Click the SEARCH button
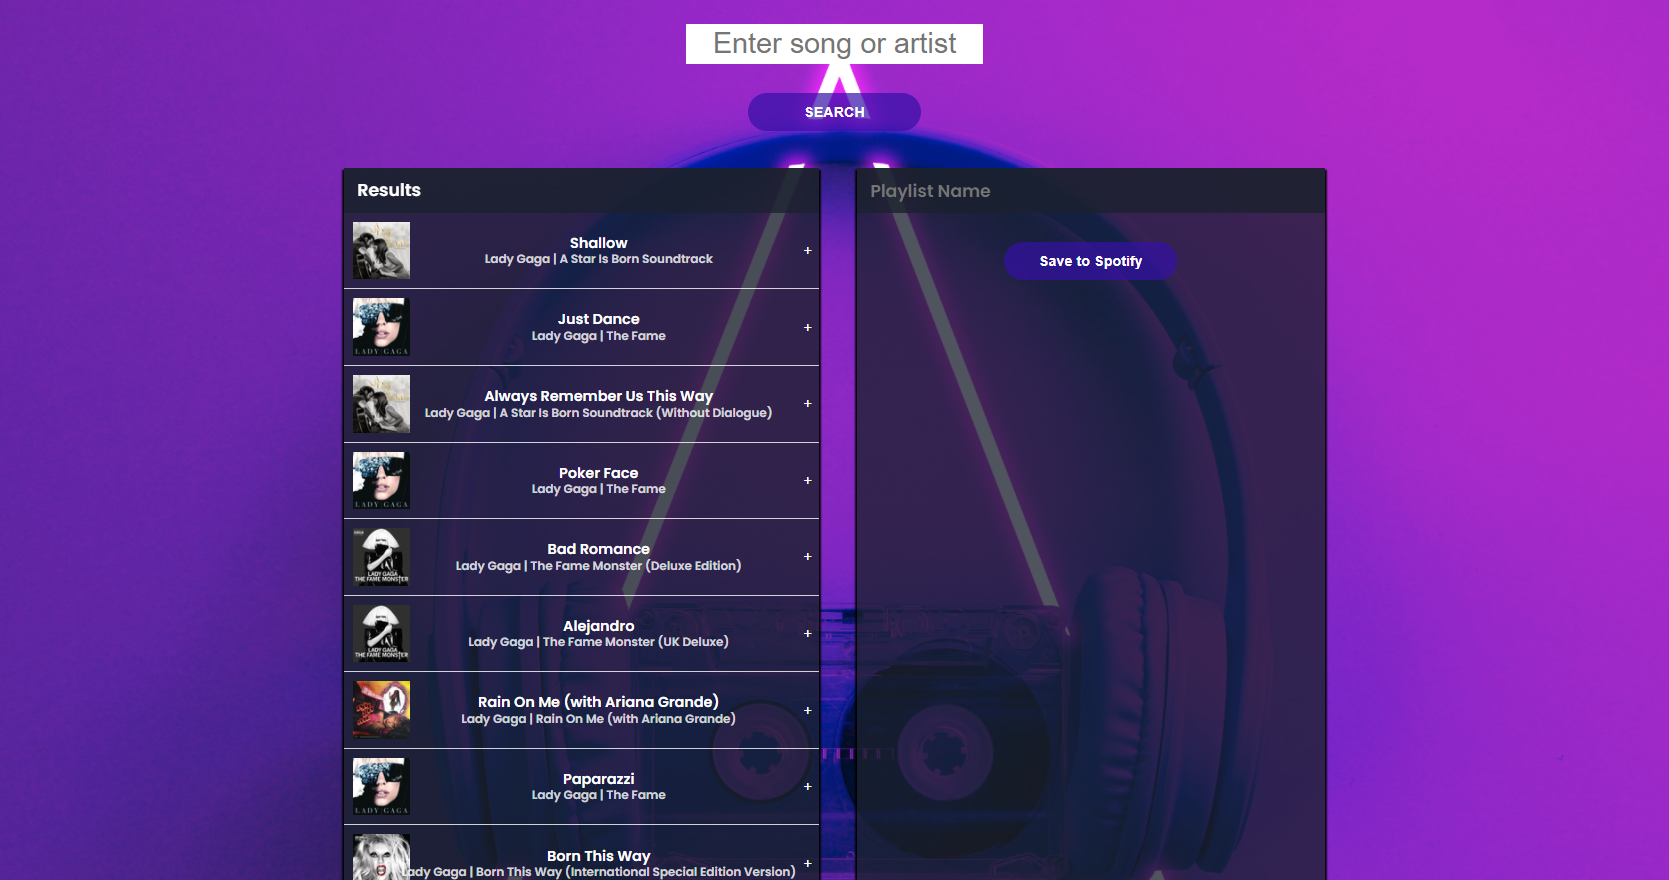The width and height of the screenshot is (1669, 880). 834,112
